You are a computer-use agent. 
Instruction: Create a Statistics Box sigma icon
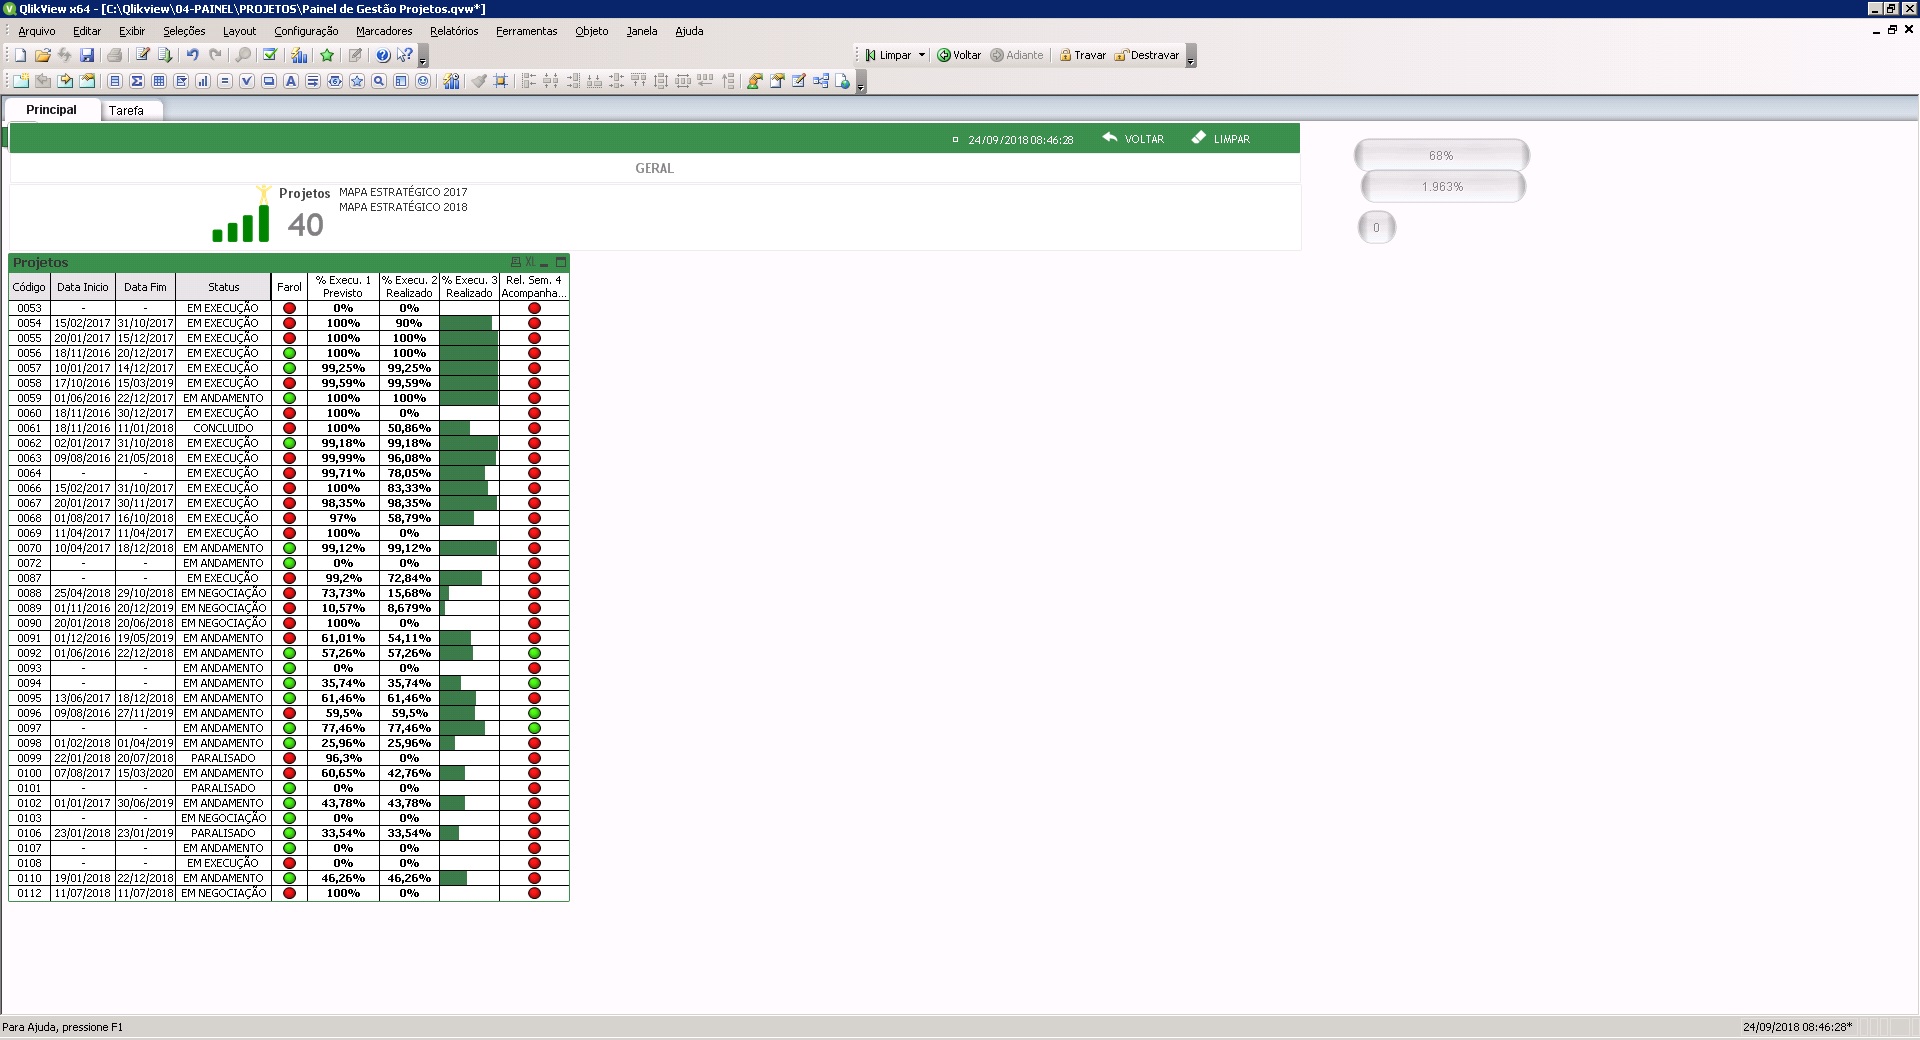tap(137, 81)
